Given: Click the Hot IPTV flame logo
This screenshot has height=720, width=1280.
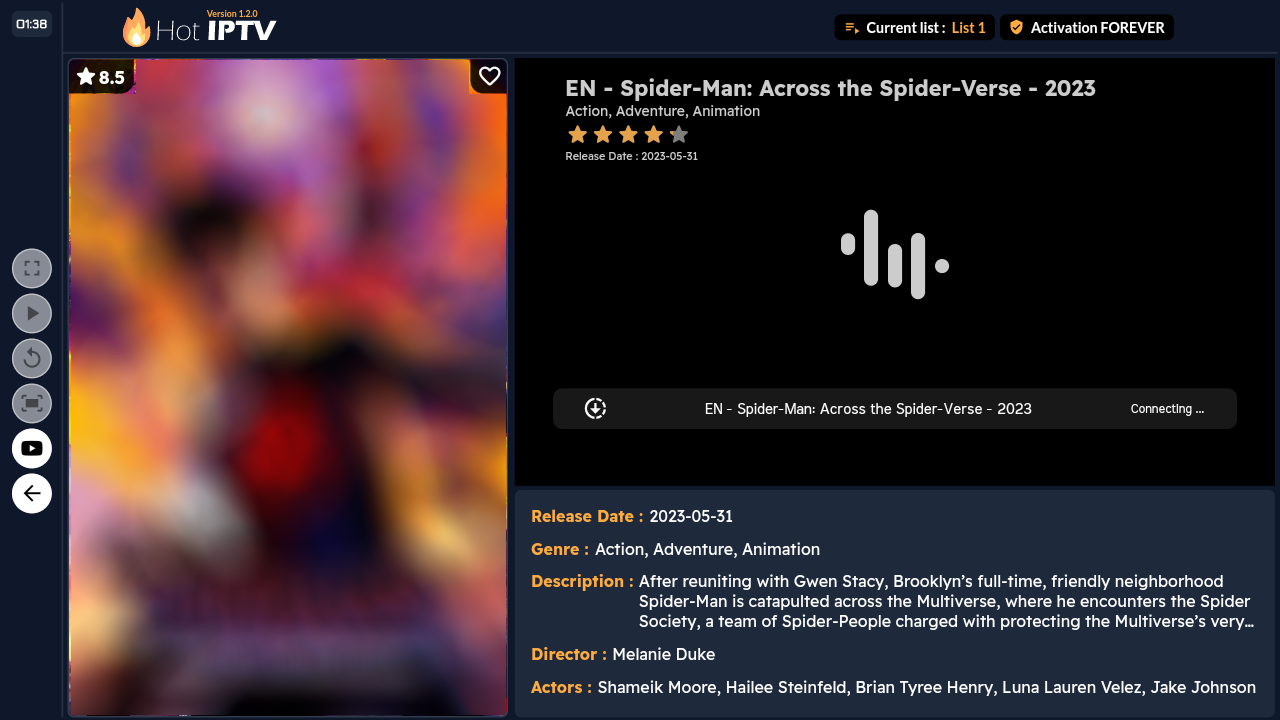Looking at the screenshot, I should [x=199, y=27].
